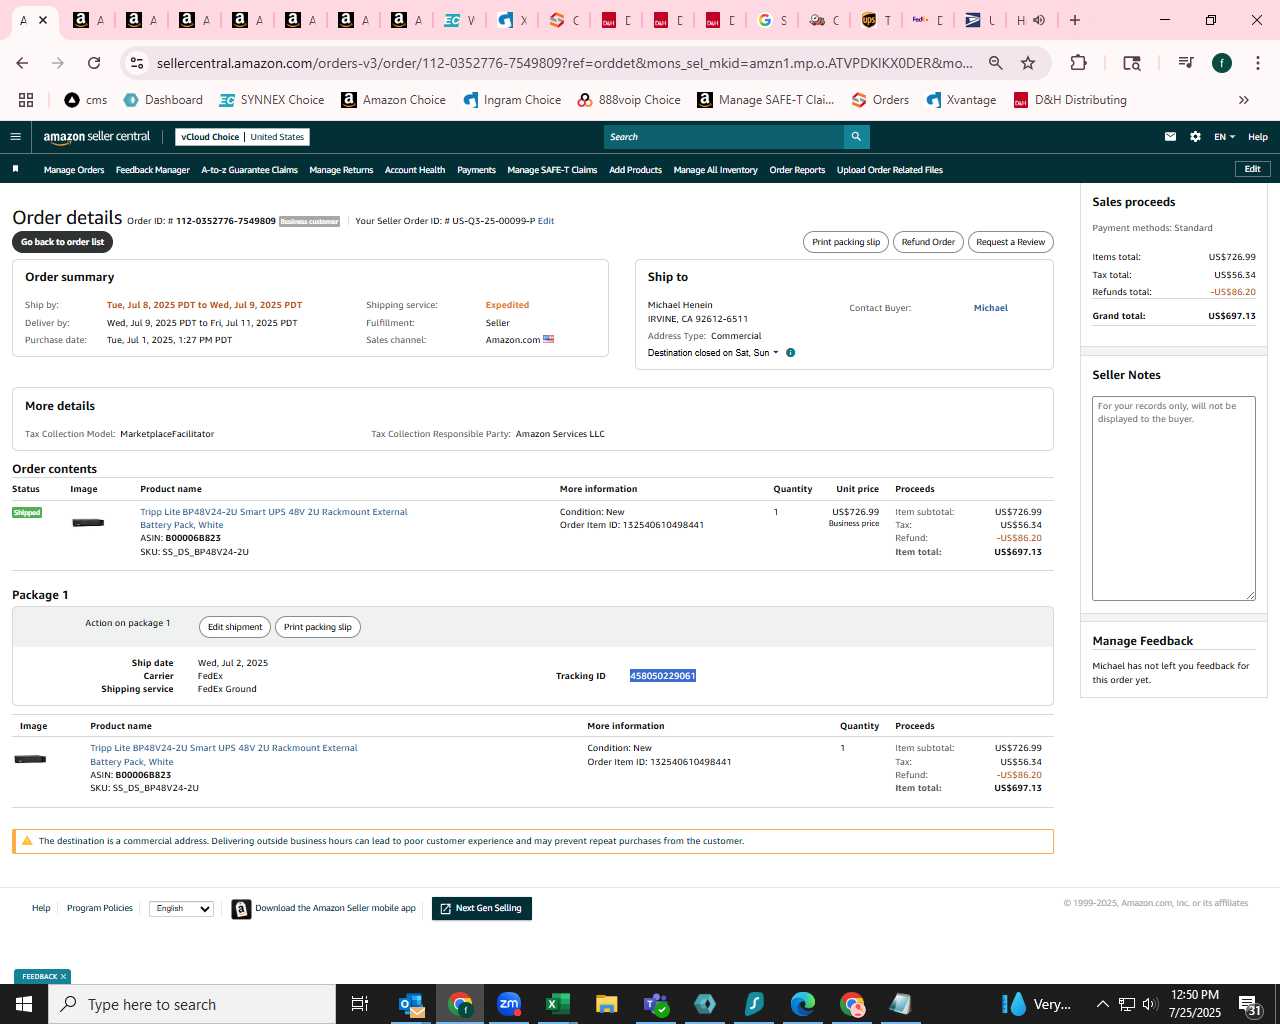Open Excel from the taskbar

[x=558, y=1004]
